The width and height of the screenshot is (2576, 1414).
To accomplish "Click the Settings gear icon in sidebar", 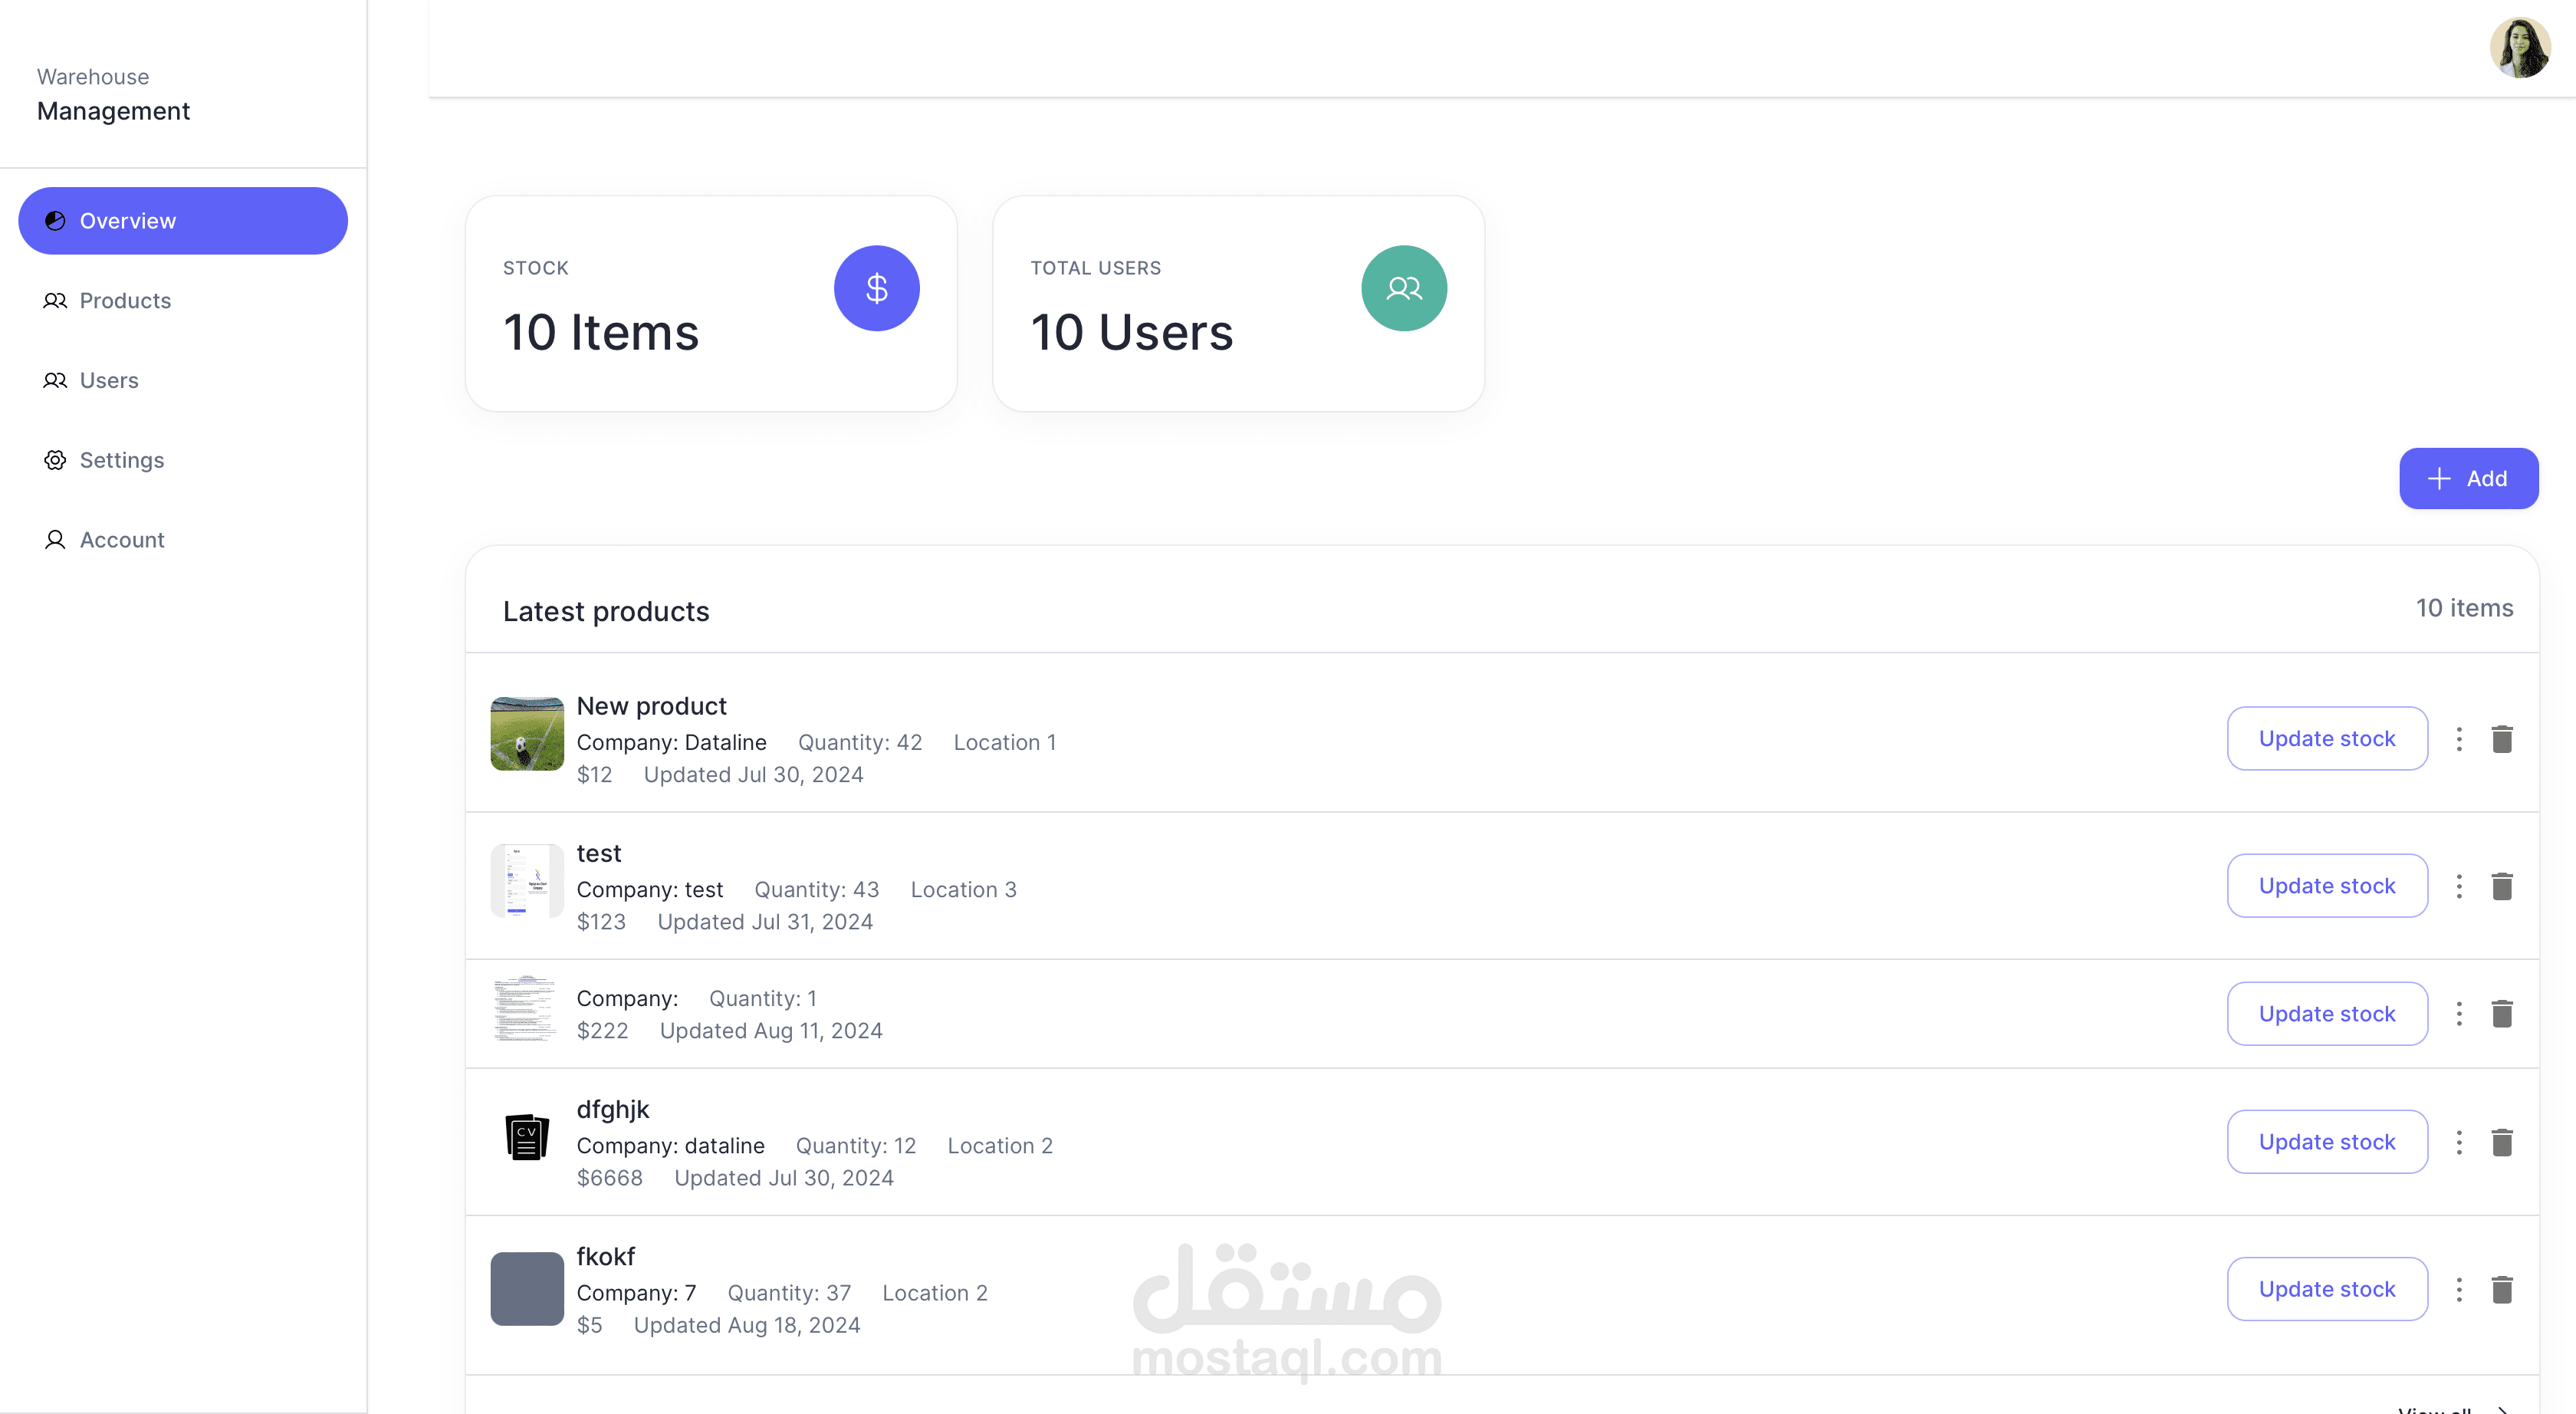I will pyautogui.click(x=55, y=460).
